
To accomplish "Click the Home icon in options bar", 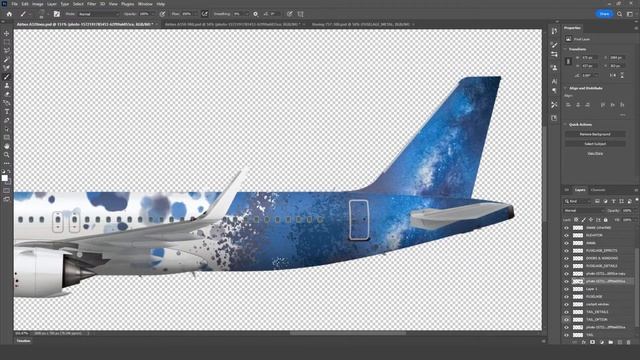I will pos(9,14).
